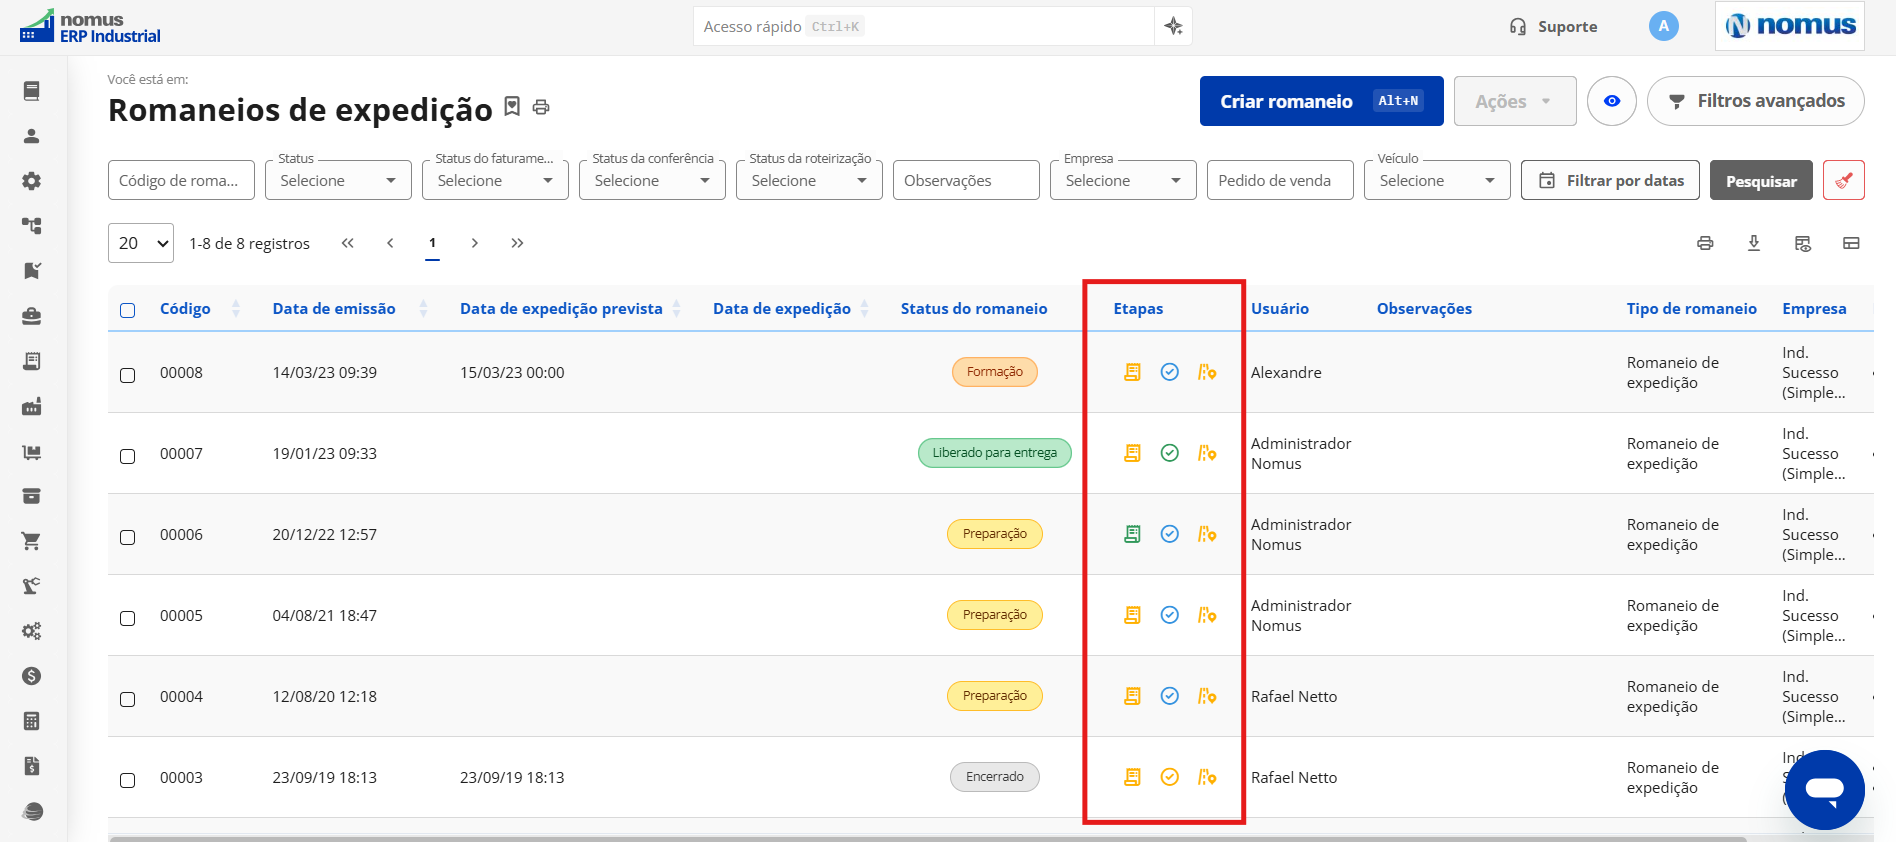1896x842 pixels.
Task: Click the blue check-circle icon for romaneio 00005
Action: point(1170,615)
